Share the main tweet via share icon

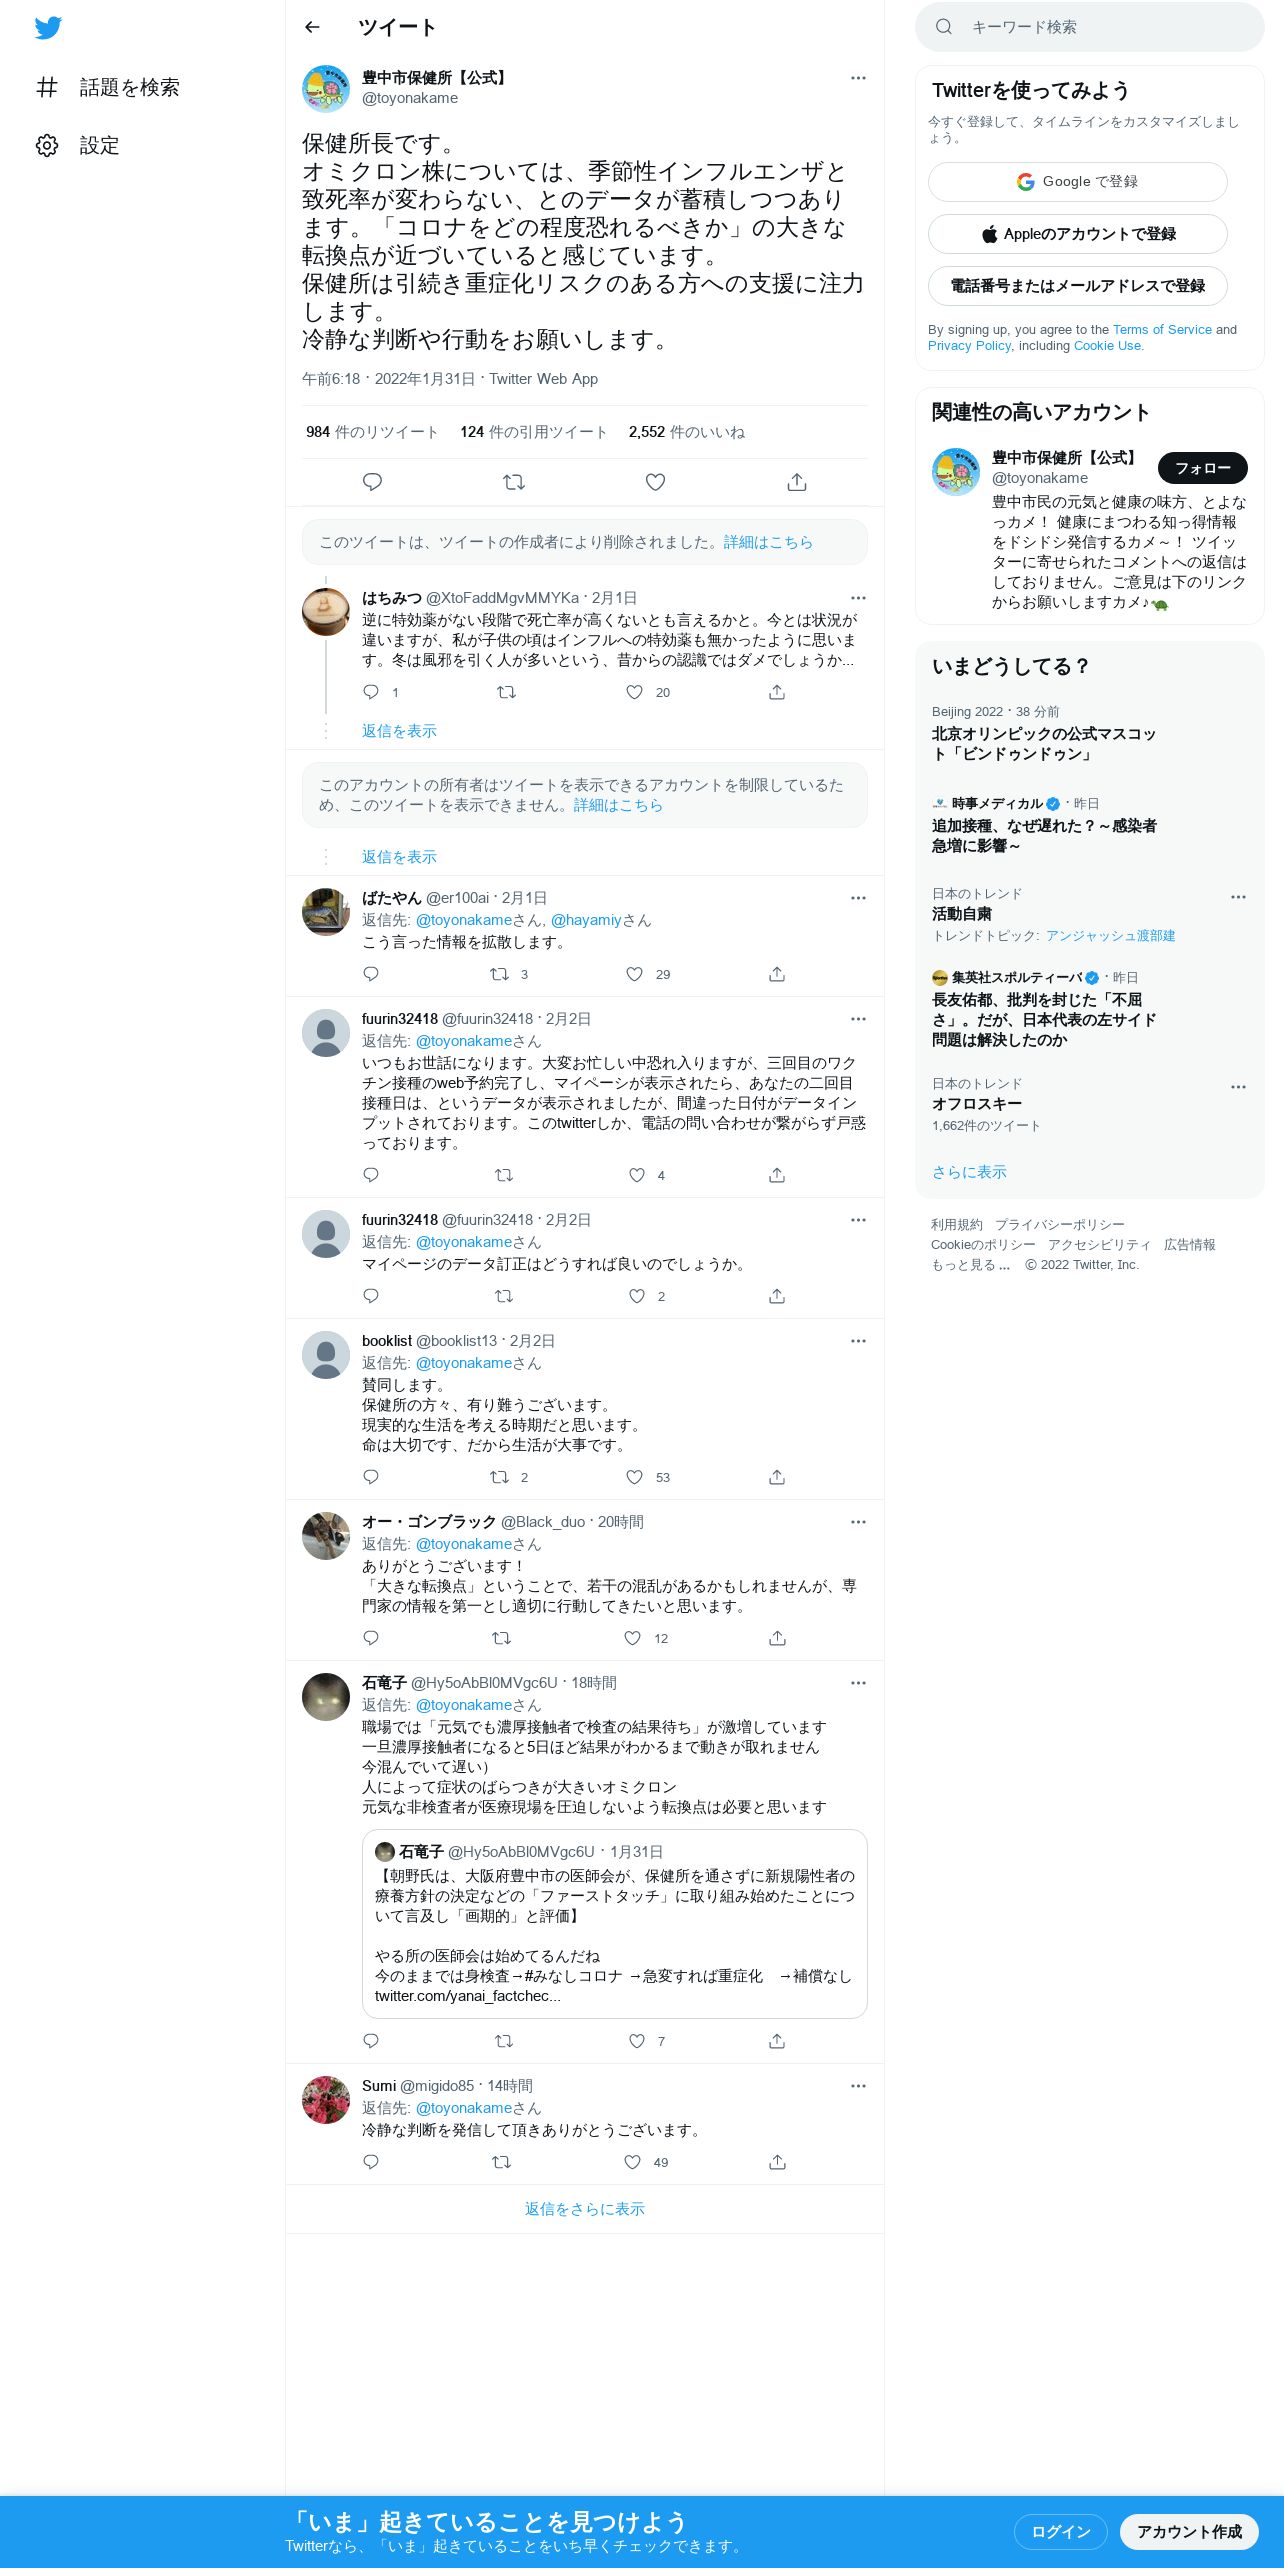(x=797, y=482)
